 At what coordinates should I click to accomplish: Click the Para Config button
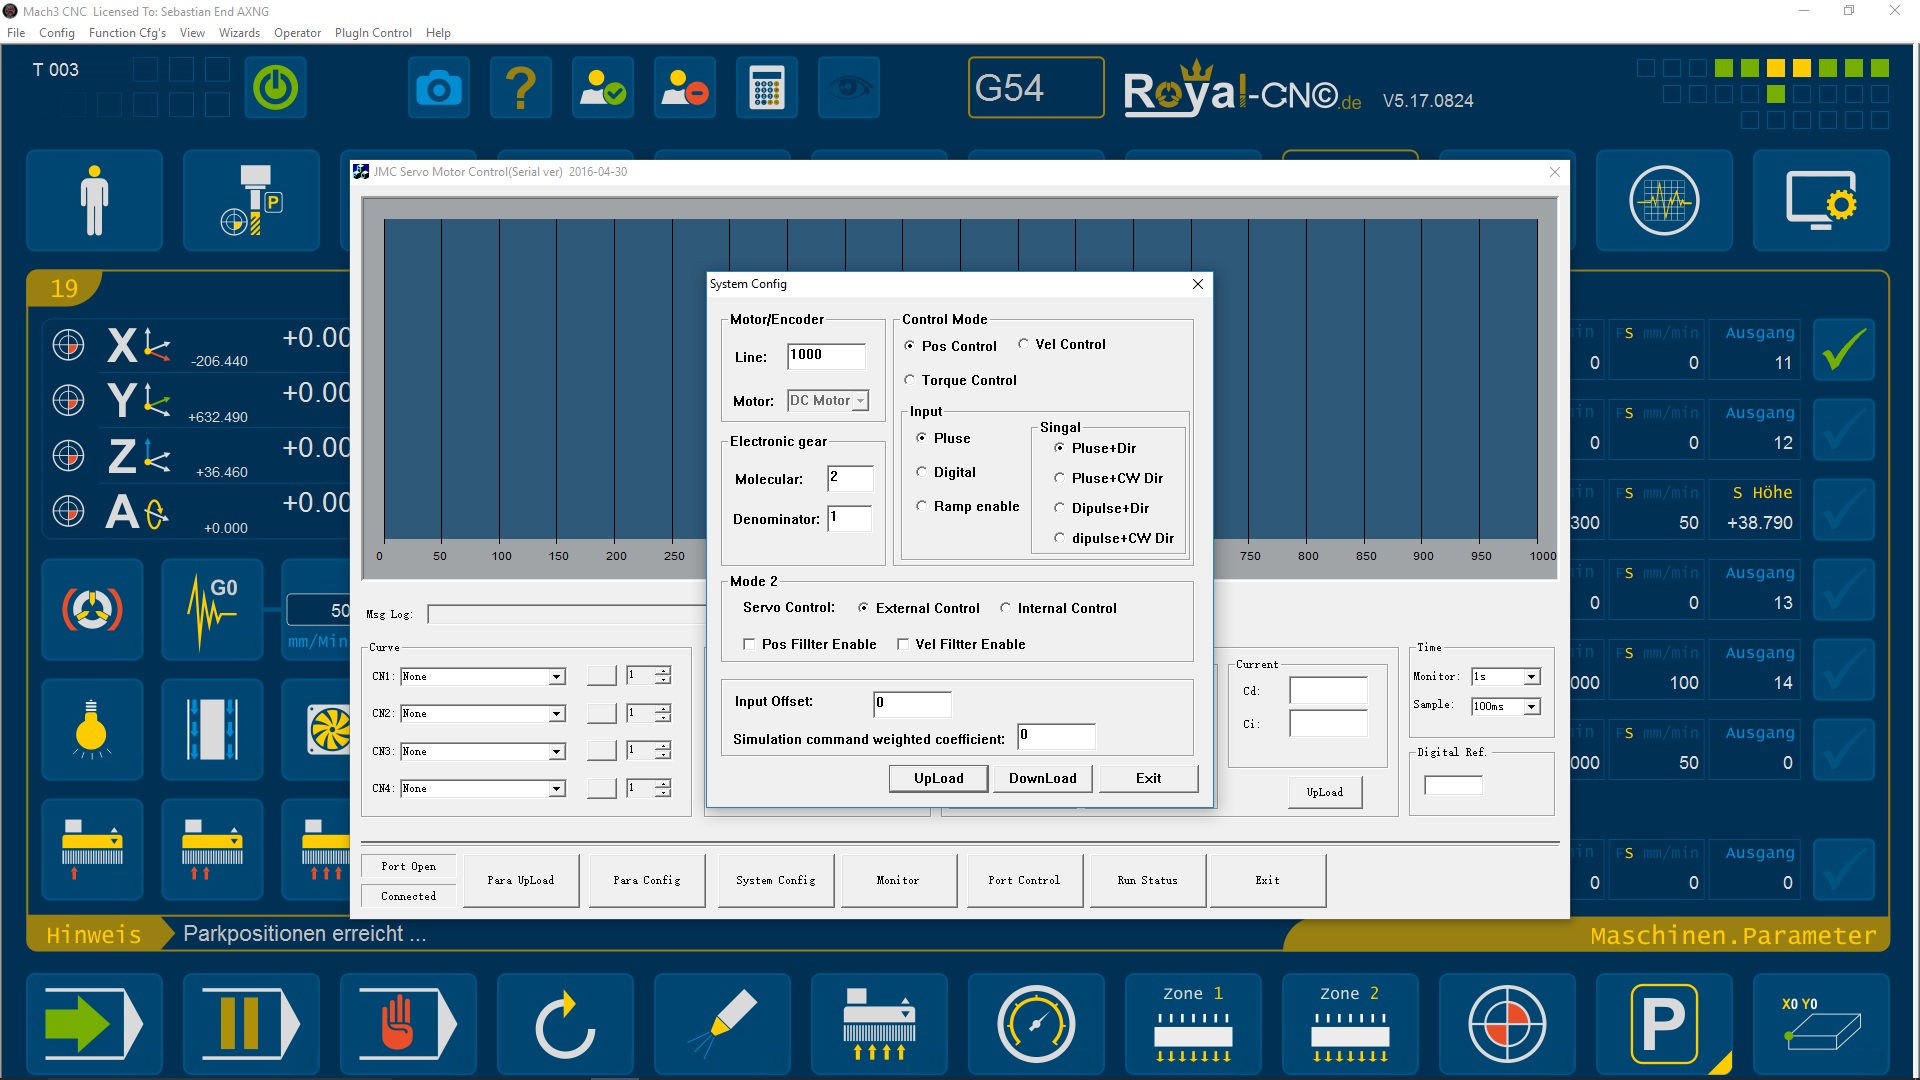click(646, 880)
